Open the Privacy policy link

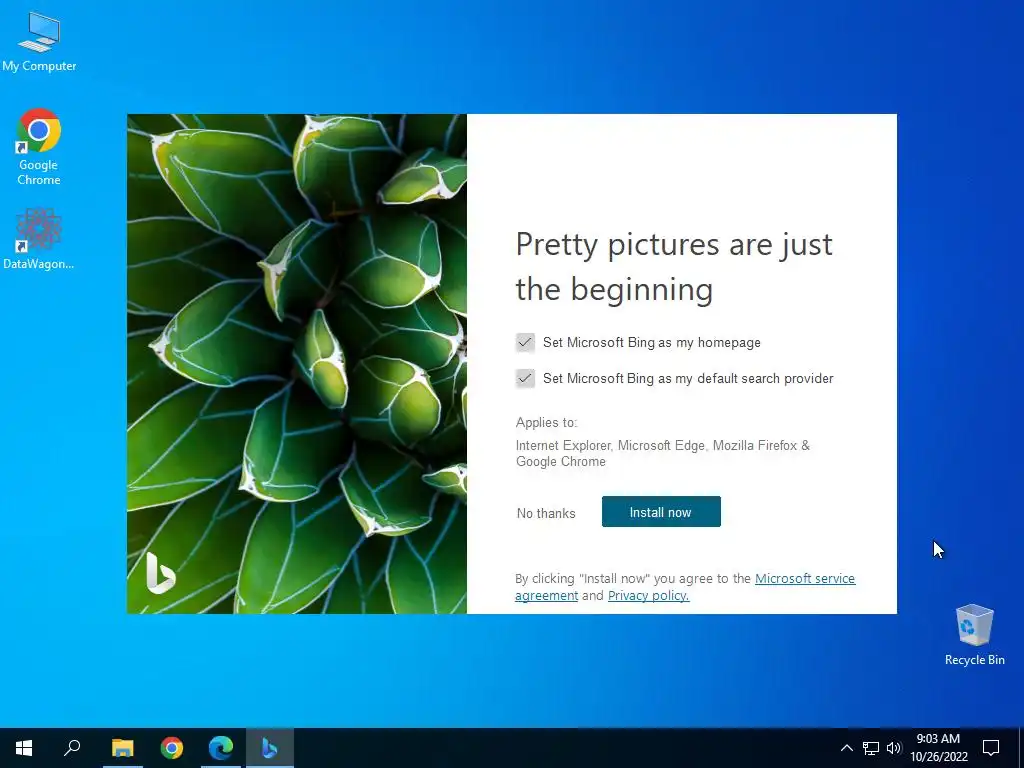coord(648,596)
